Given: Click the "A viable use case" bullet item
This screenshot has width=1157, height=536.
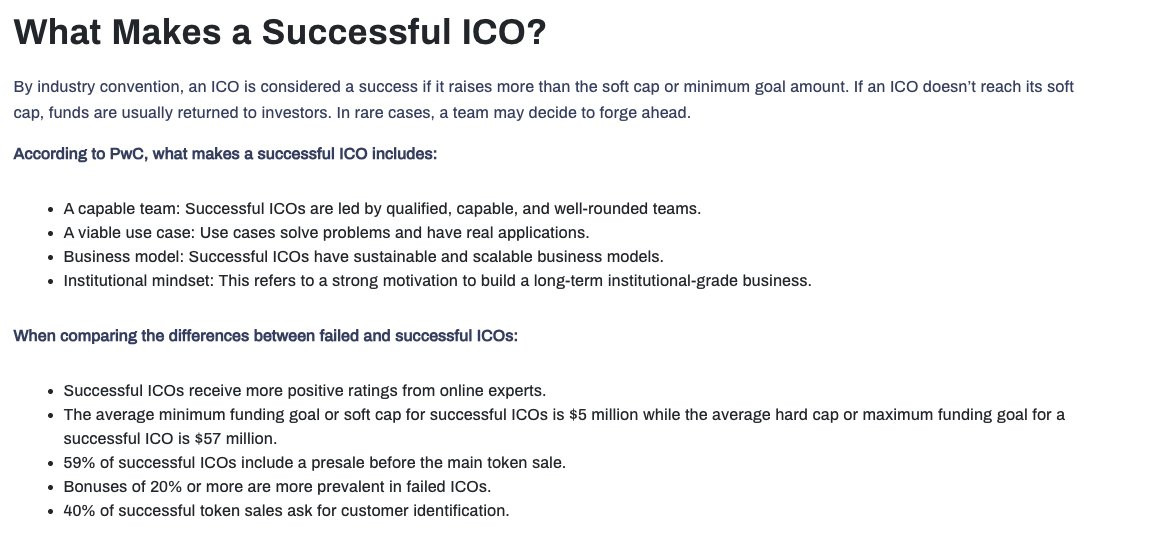Looking at the screenshot, I should (326, 233).
